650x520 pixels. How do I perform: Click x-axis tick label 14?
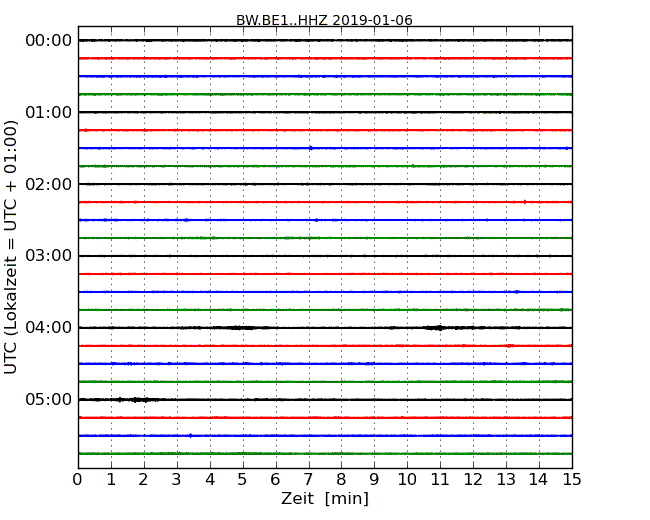pos(539,480)
